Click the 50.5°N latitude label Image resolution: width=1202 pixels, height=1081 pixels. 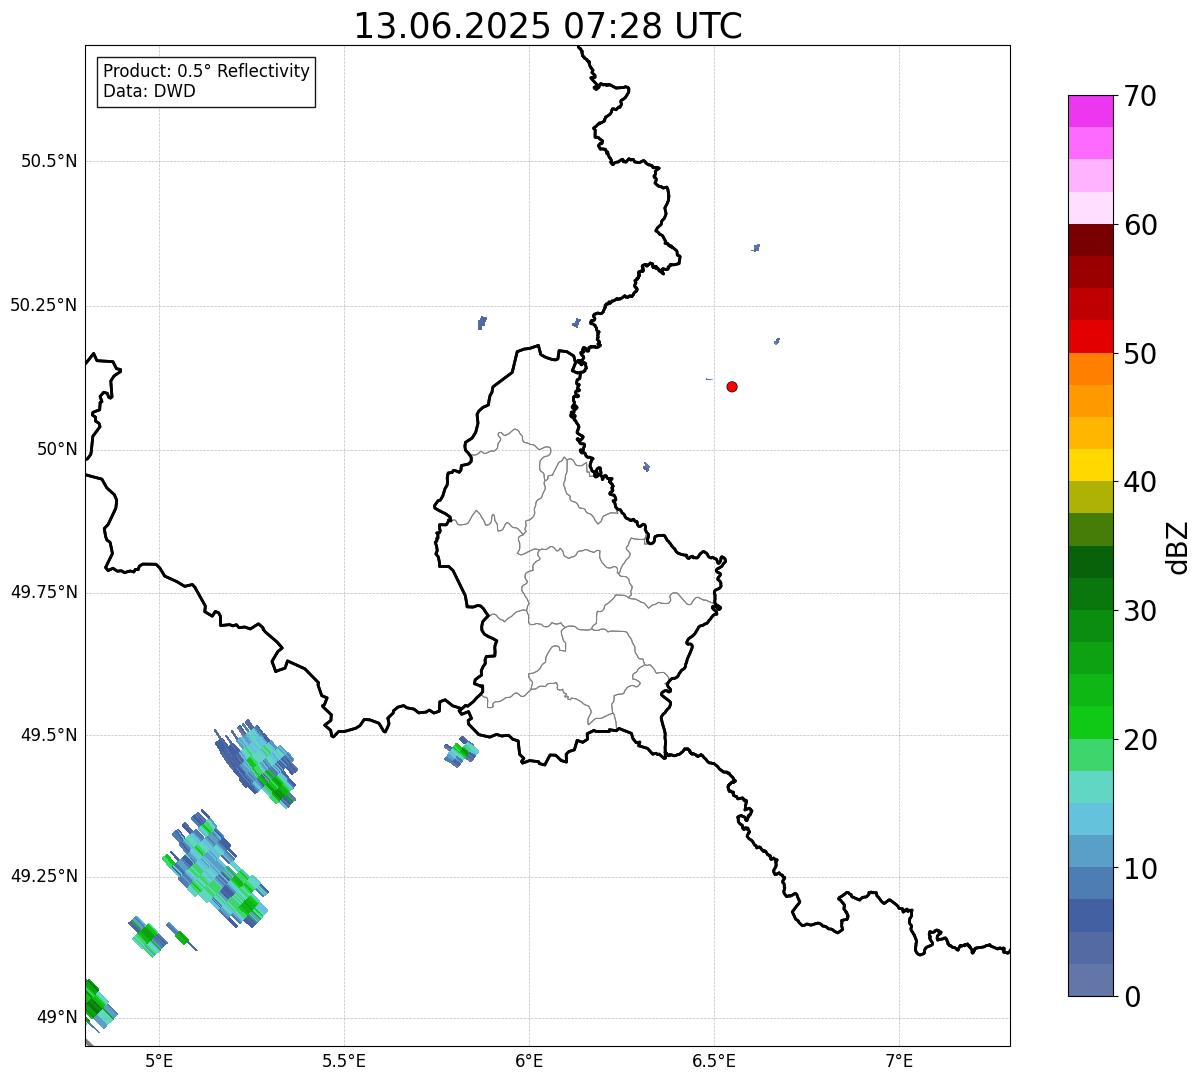(49, 161)
